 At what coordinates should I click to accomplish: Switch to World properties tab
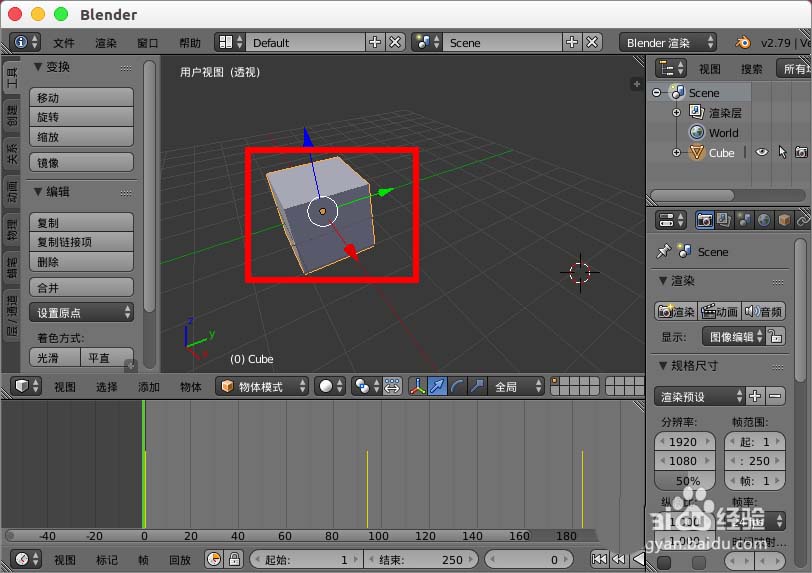coord(764,220)
